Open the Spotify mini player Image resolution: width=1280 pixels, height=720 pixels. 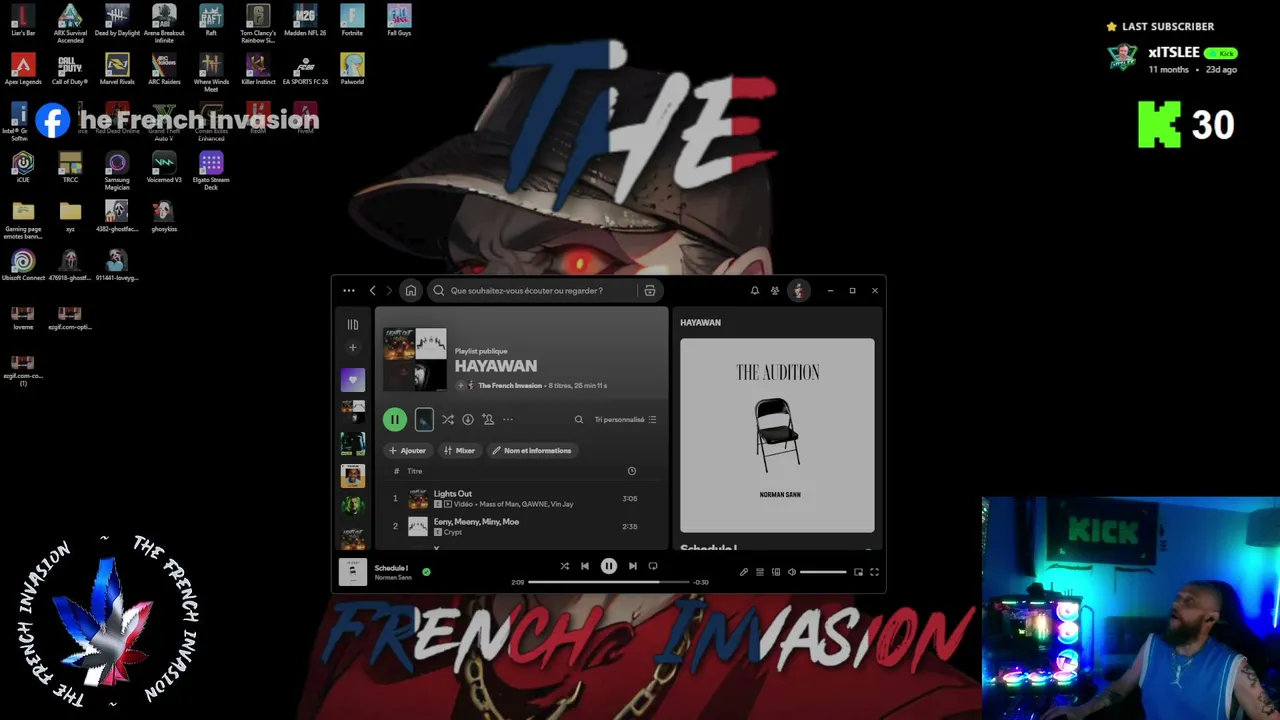coord(858,572)
